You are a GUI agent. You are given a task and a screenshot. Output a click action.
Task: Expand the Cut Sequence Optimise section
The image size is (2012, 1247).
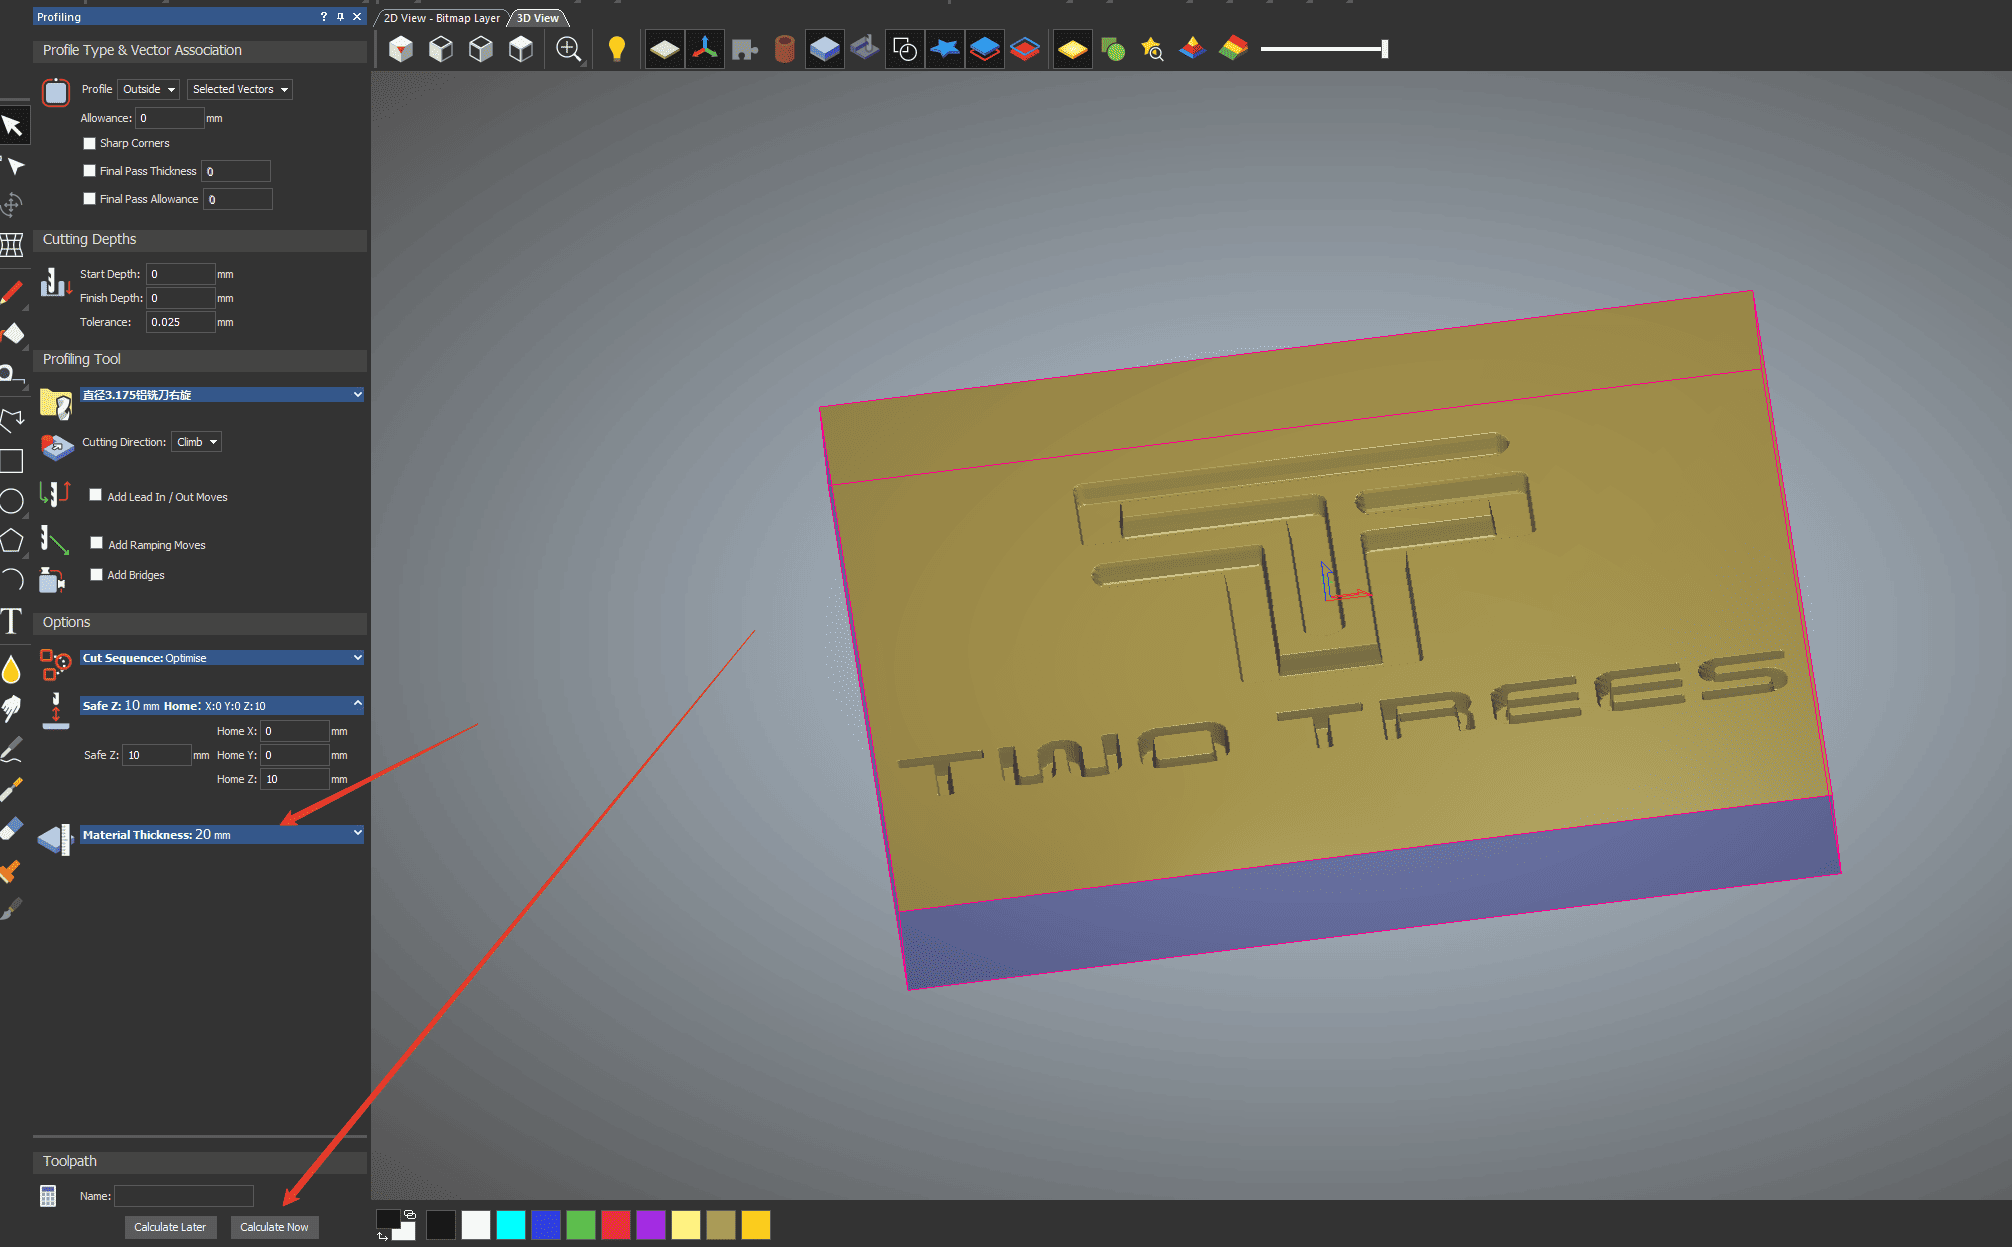click(221, 658)
